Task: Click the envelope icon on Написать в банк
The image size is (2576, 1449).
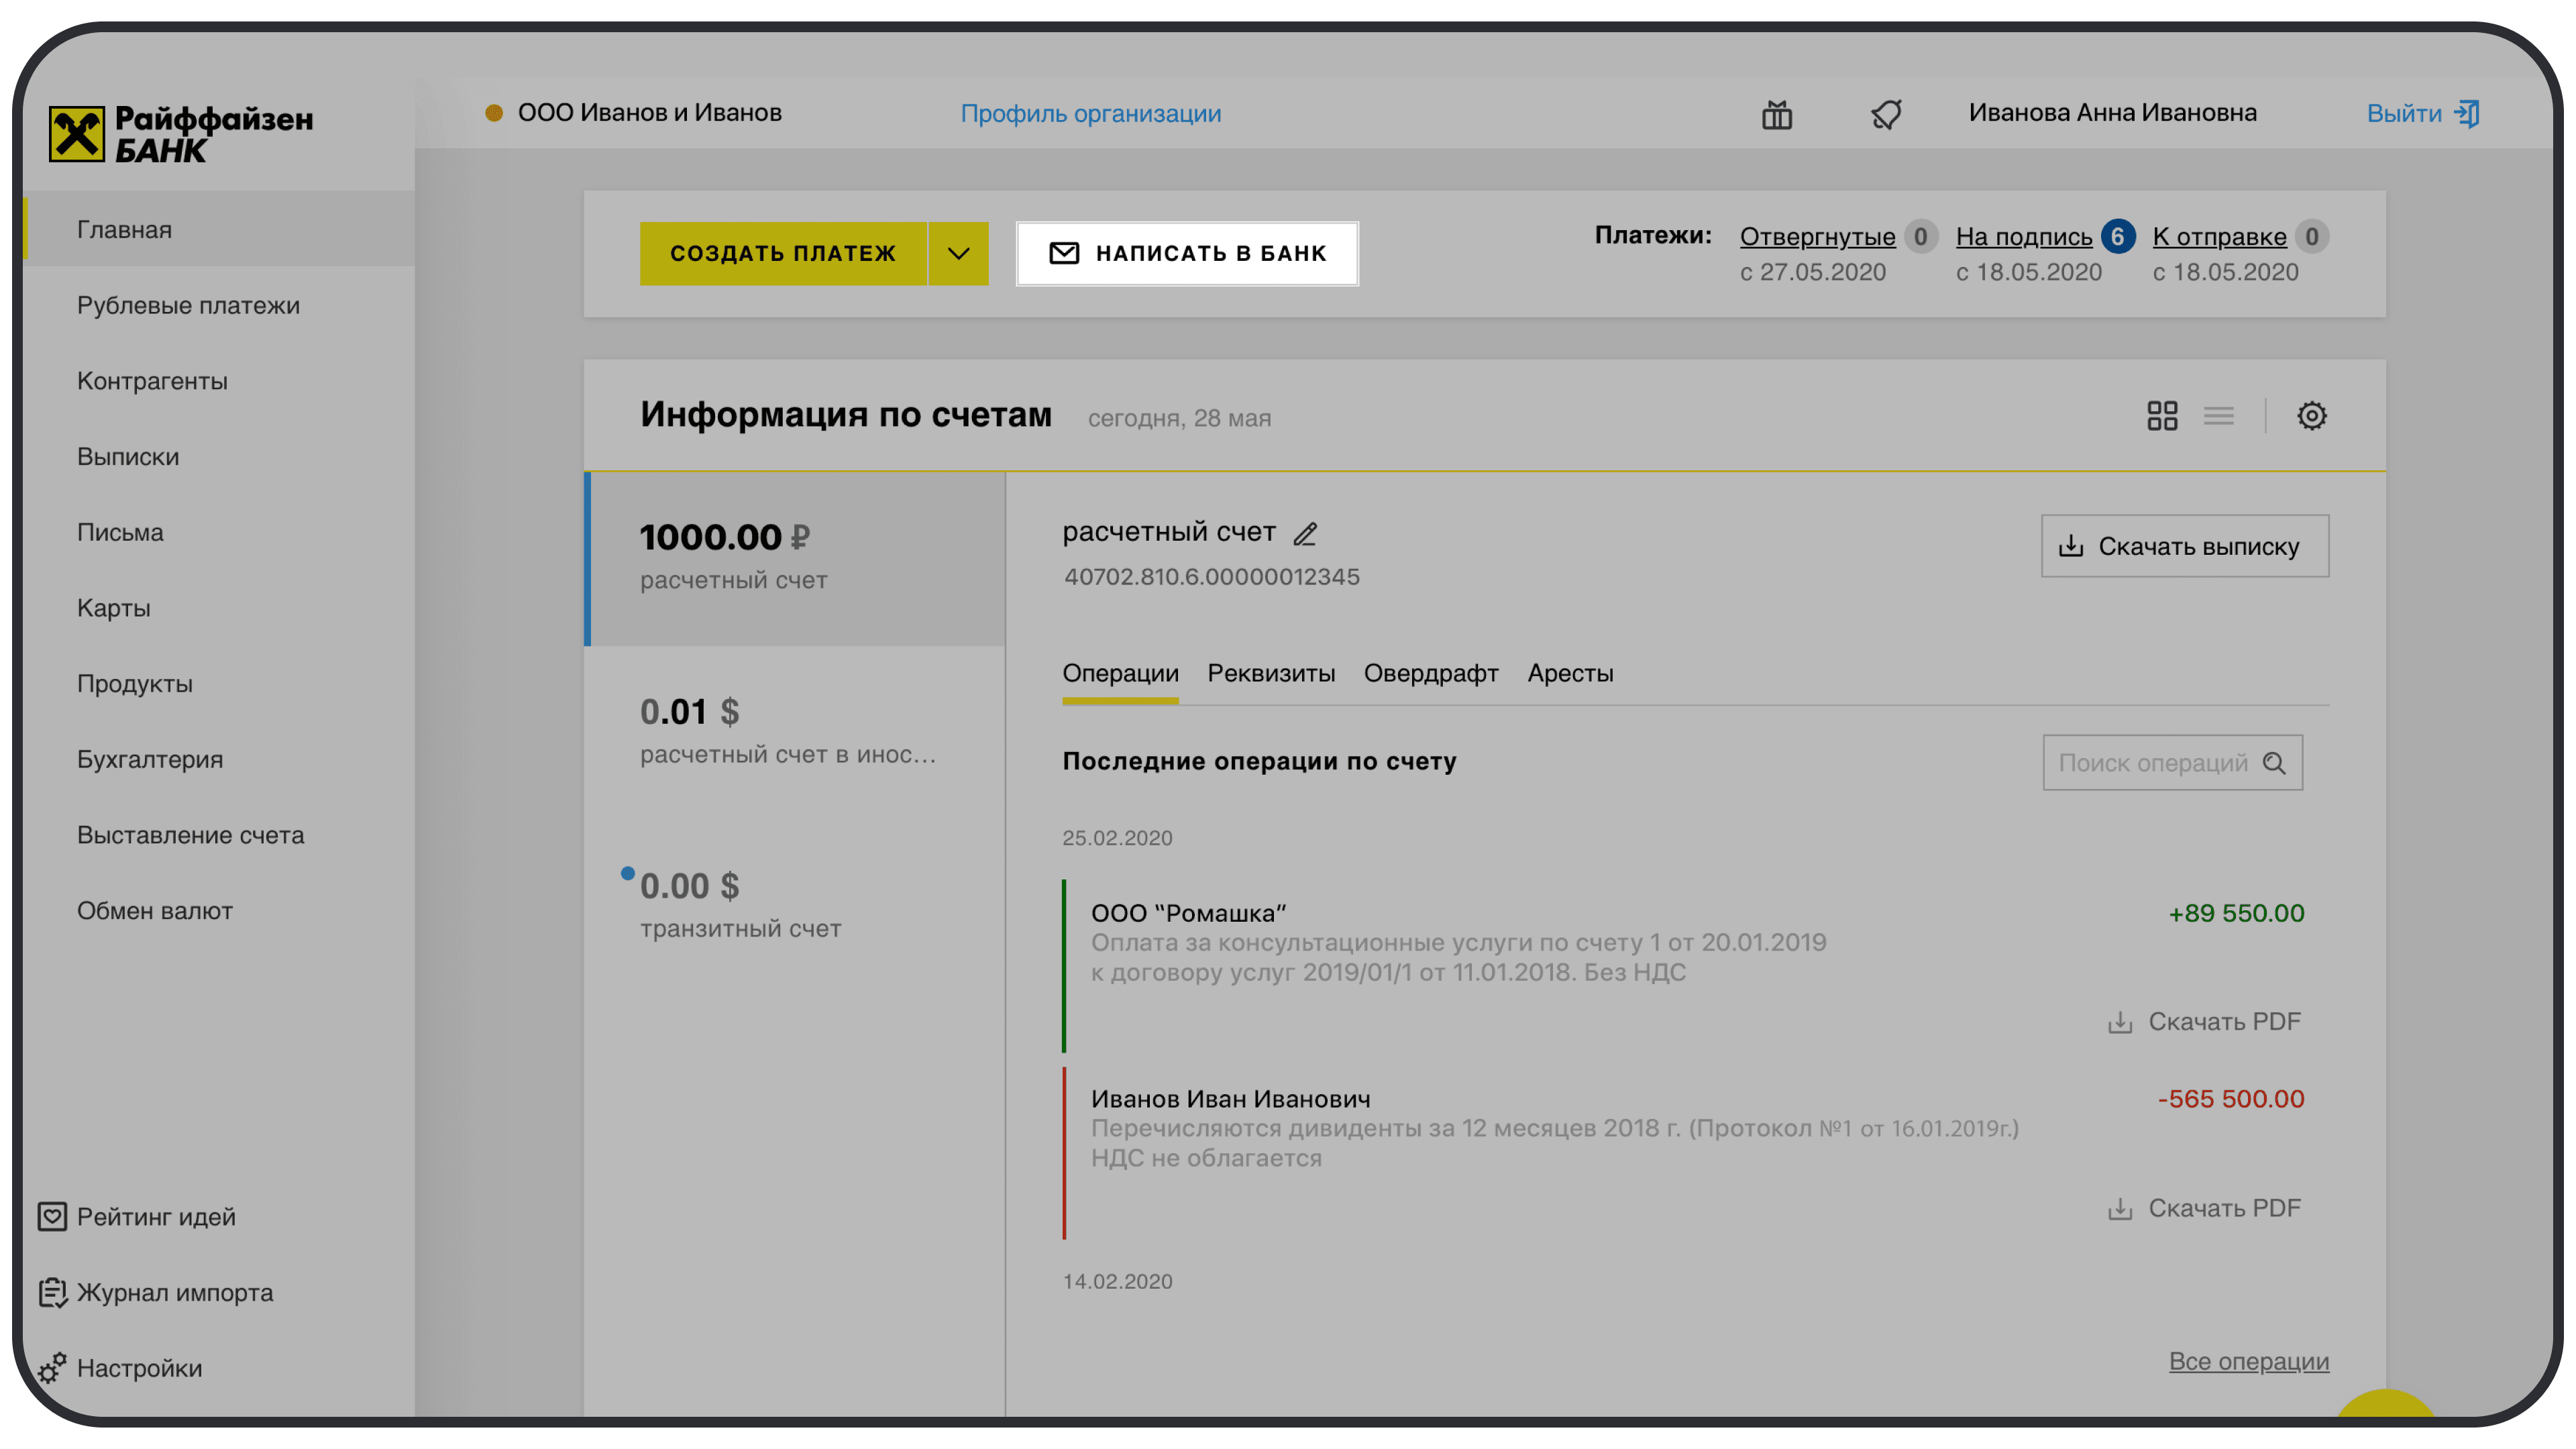Action: point(1064,253)
